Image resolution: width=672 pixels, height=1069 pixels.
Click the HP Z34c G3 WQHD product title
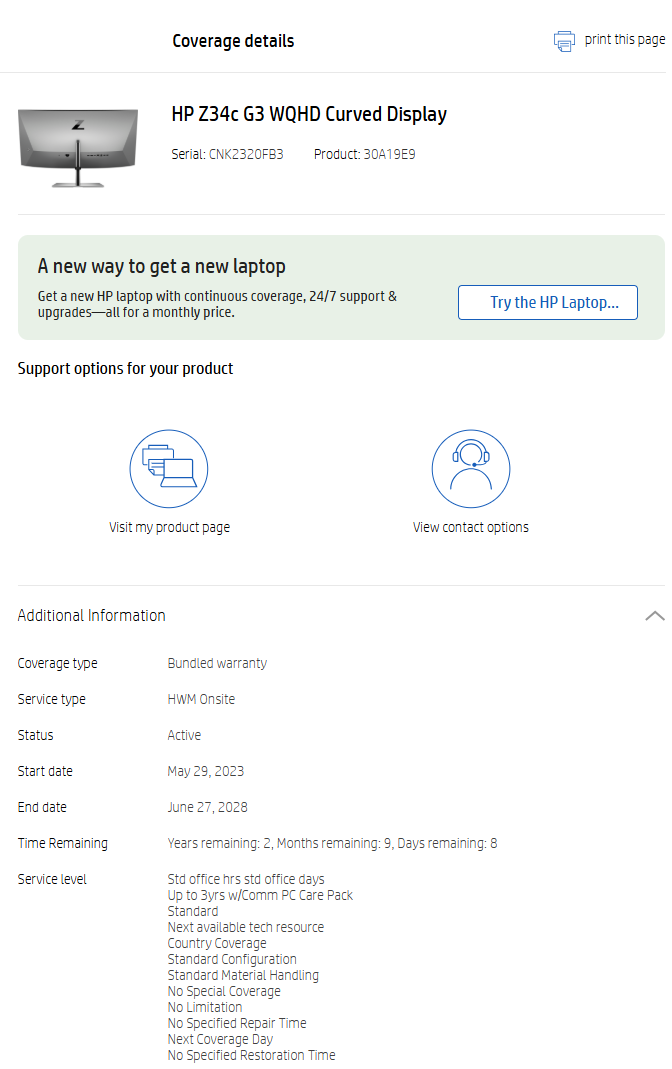309,114
